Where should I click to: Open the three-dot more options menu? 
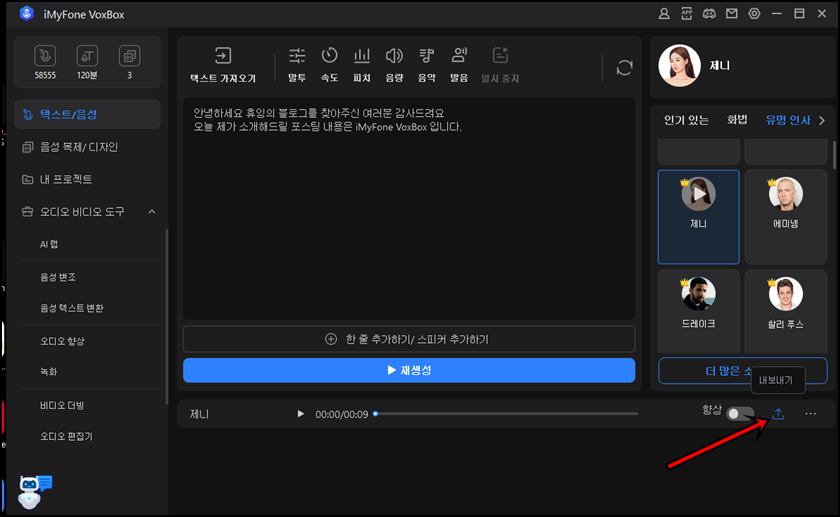click(x=811, y=414)
